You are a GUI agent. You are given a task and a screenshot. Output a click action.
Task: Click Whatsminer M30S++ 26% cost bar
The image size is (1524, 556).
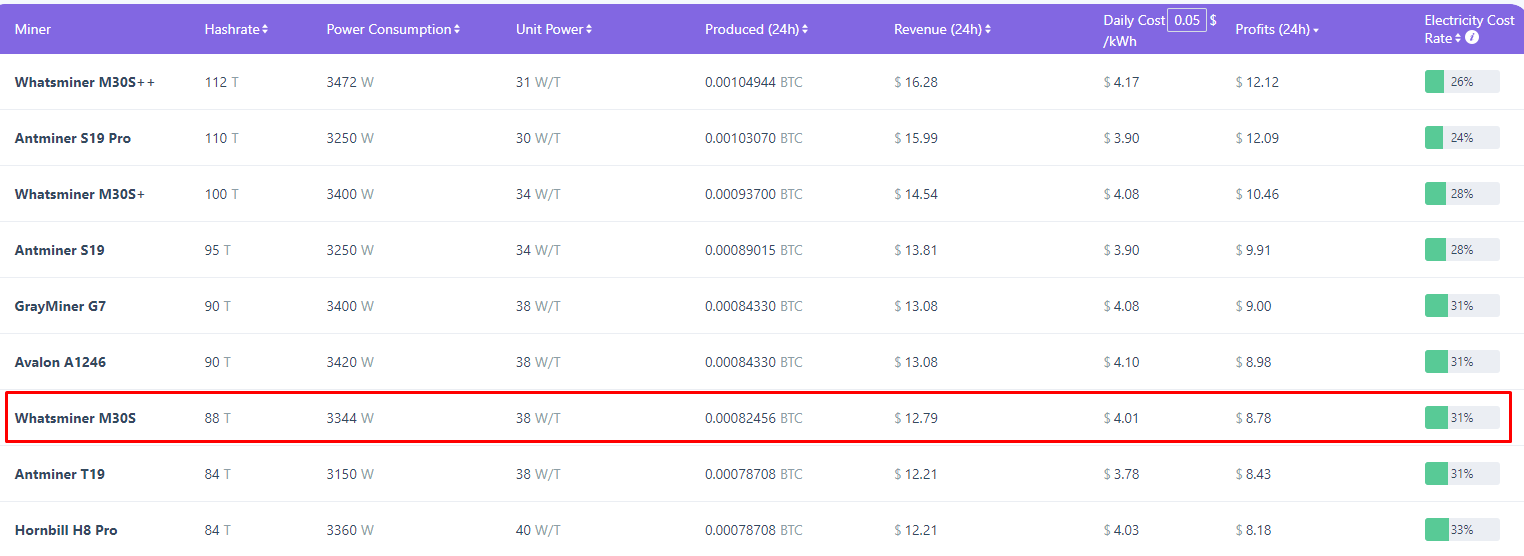(1462, 82)
